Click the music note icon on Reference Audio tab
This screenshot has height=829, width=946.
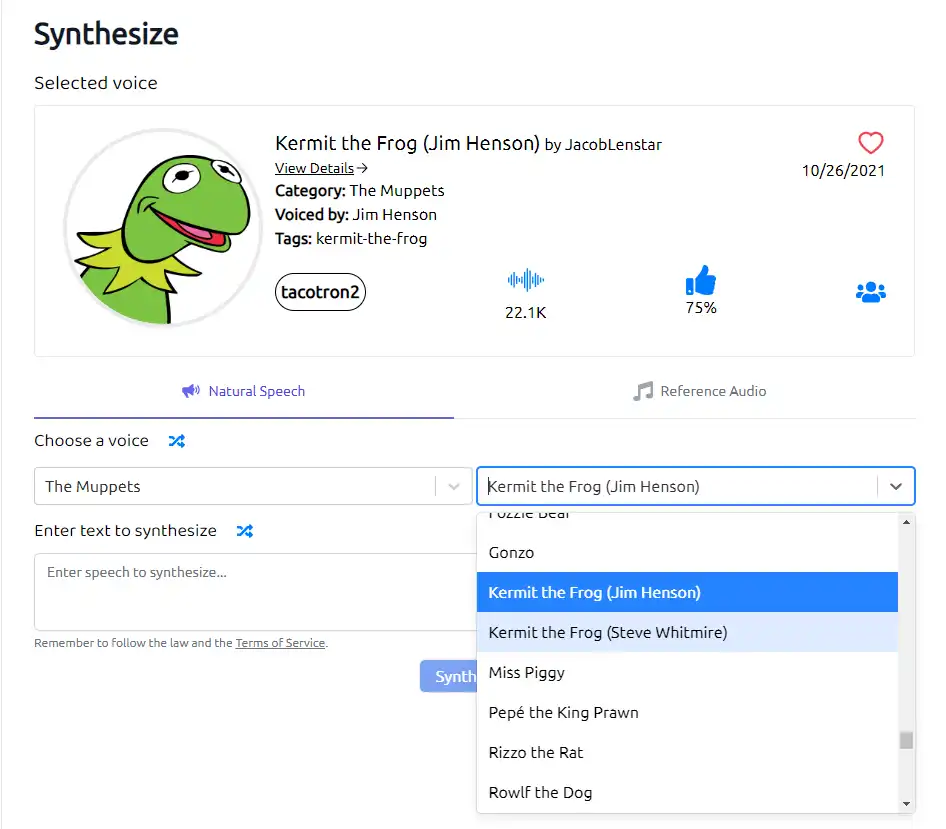pyautogui.click(x=643, y=391)
